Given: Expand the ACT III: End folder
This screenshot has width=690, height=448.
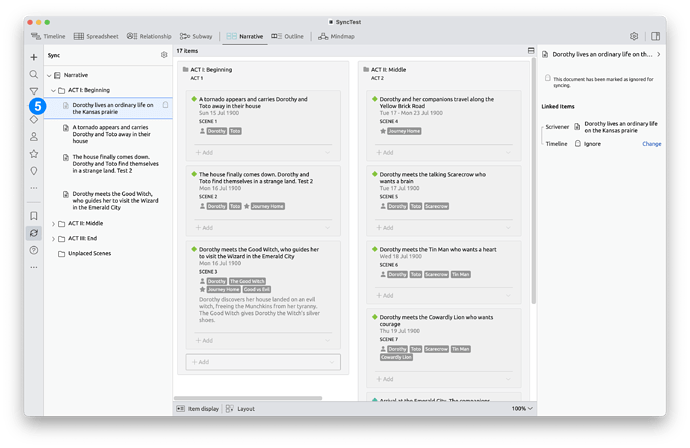Looking at the screenshot, I should click(53, 238).
